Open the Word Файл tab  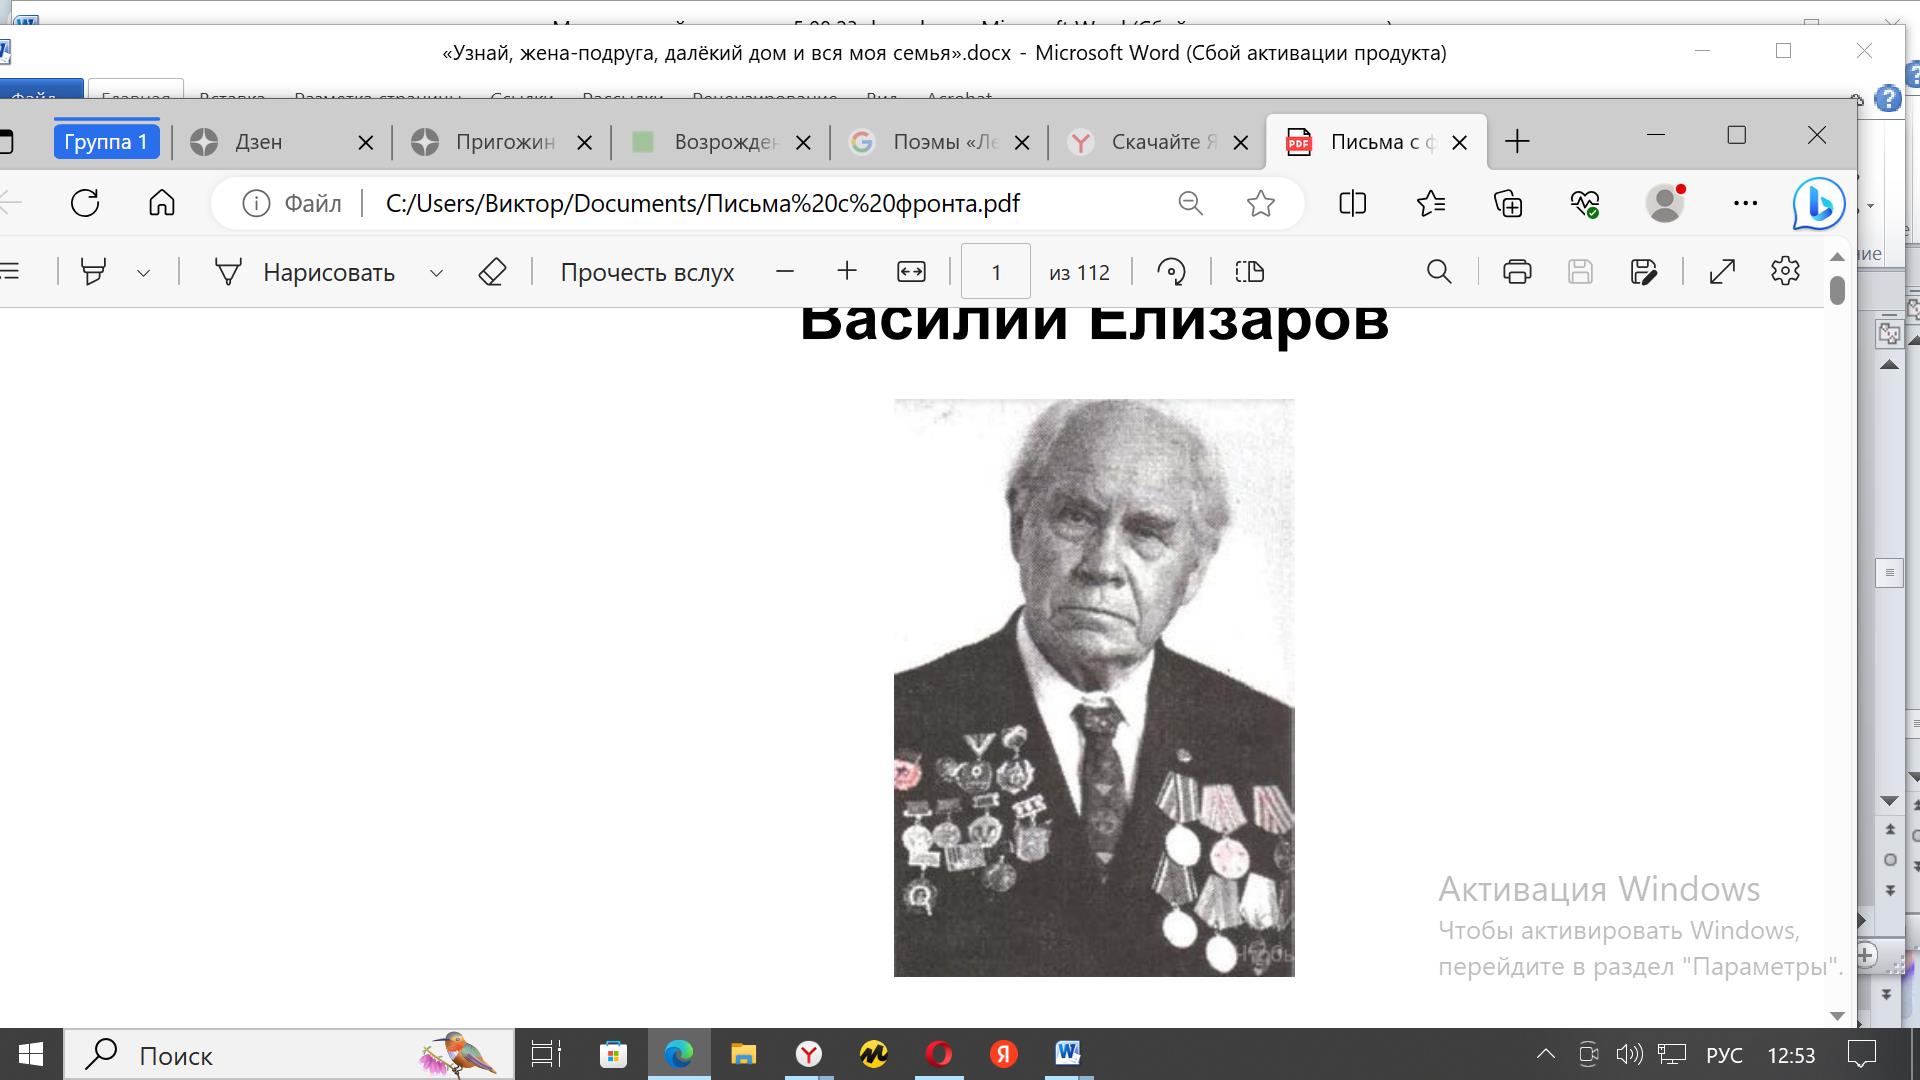point(38,92)
